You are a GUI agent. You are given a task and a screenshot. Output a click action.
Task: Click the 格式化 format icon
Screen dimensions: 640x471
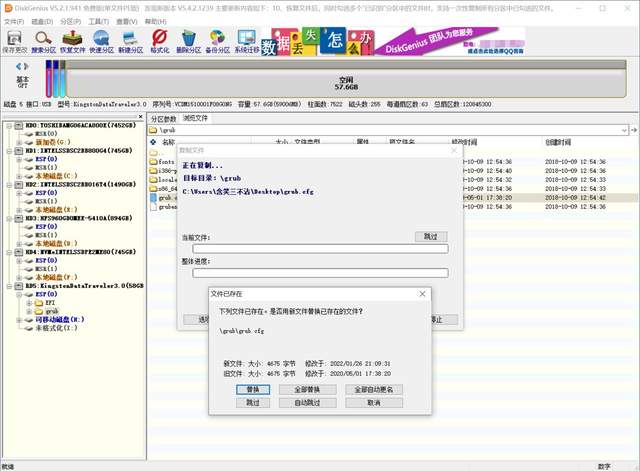click(160, 42)
